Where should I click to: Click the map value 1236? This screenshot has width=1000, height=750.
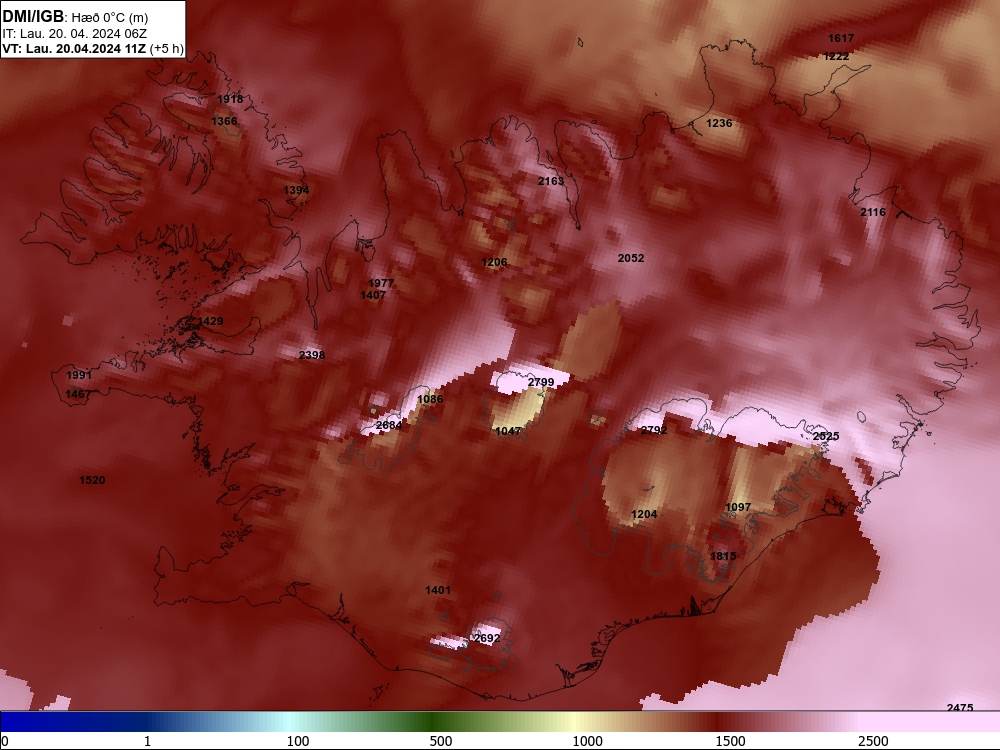coord(719,123)
